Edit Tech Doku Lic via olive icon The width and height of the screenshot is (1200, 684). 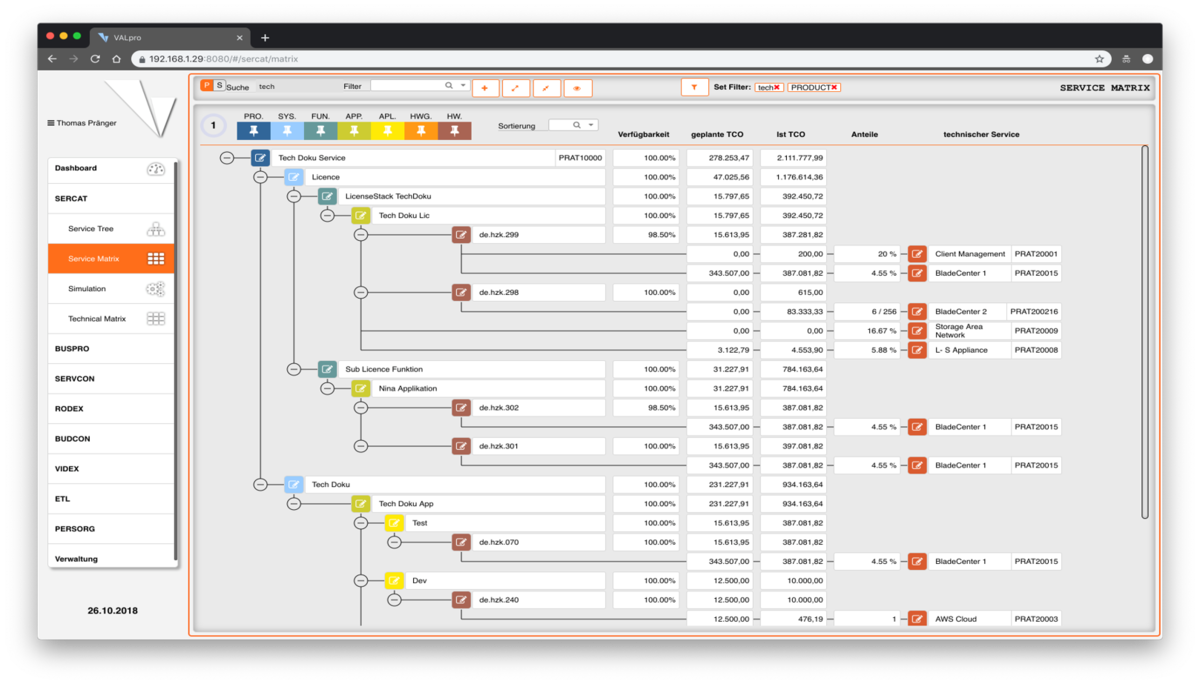(x=361, y=216)
